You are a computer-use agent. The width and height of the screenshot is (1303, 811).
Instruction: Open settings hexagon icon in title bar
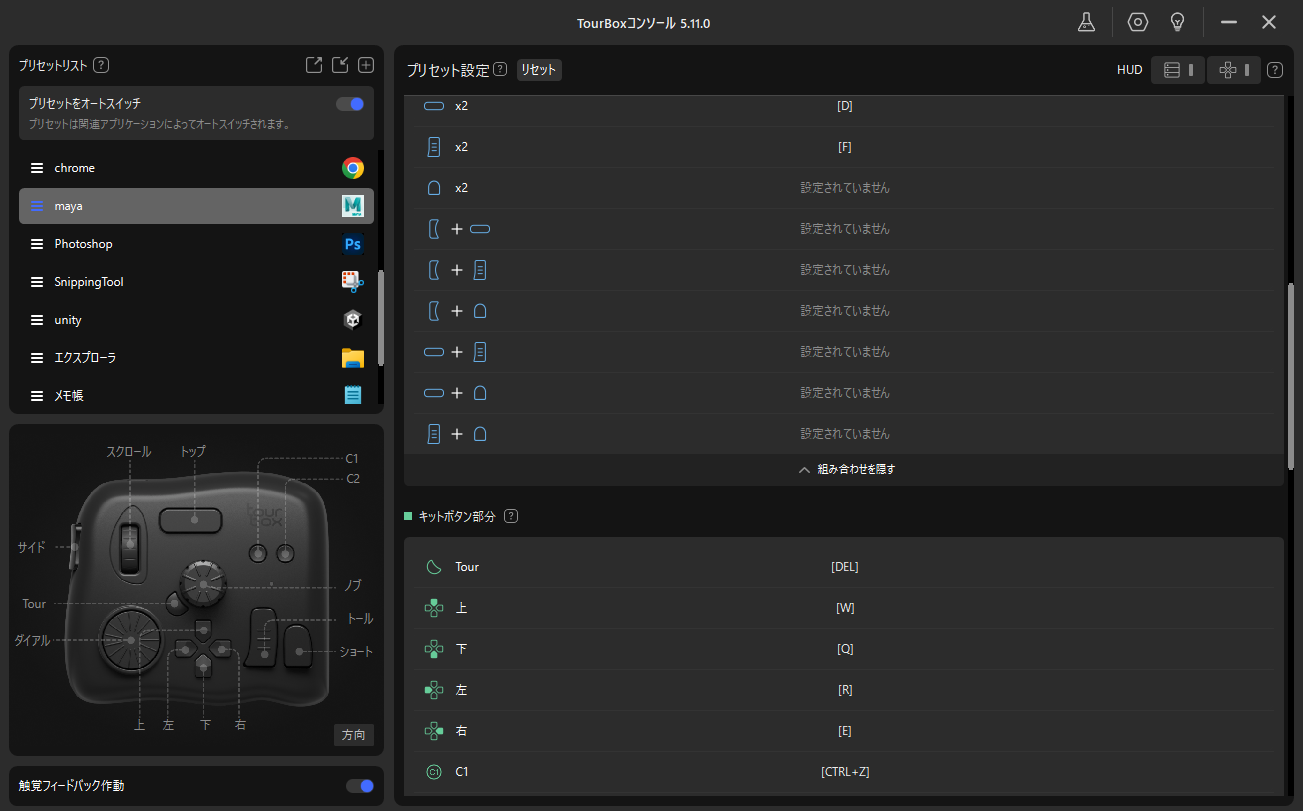1137,22
